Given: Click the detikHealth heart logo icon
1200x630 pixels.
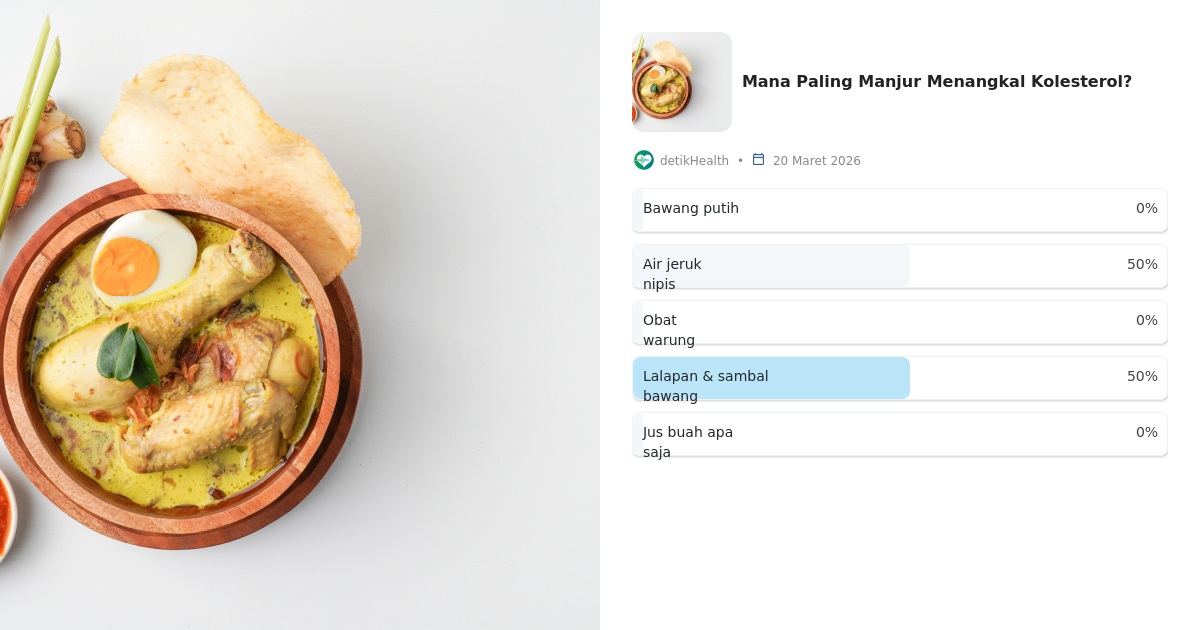Looking at the screenshot, I should 644,160.
